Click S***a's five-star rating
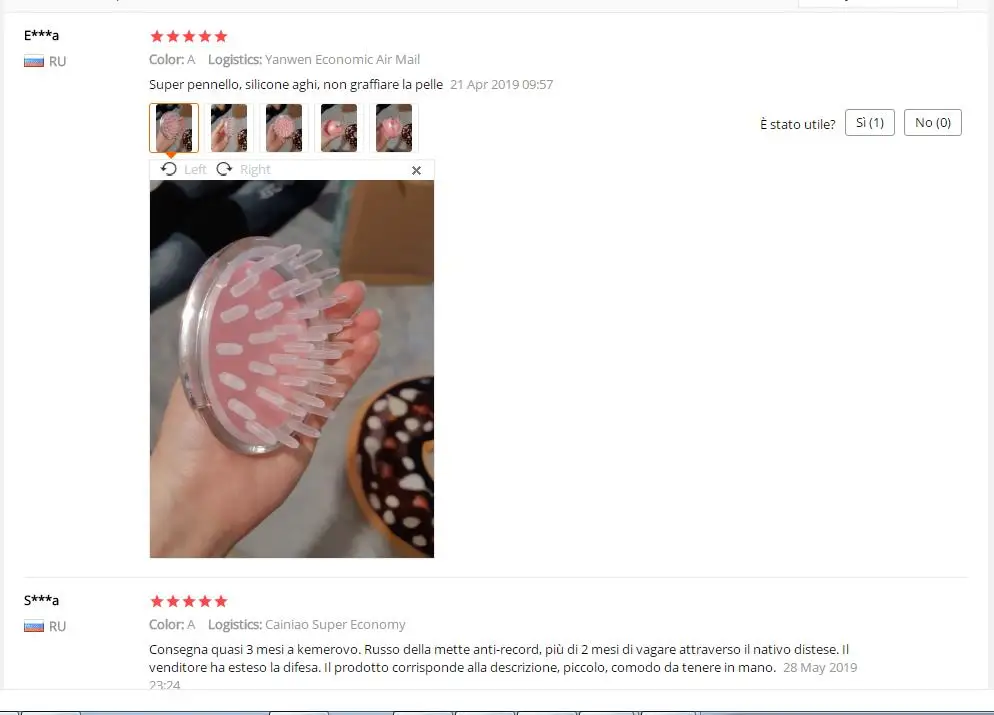 [188, 601]
